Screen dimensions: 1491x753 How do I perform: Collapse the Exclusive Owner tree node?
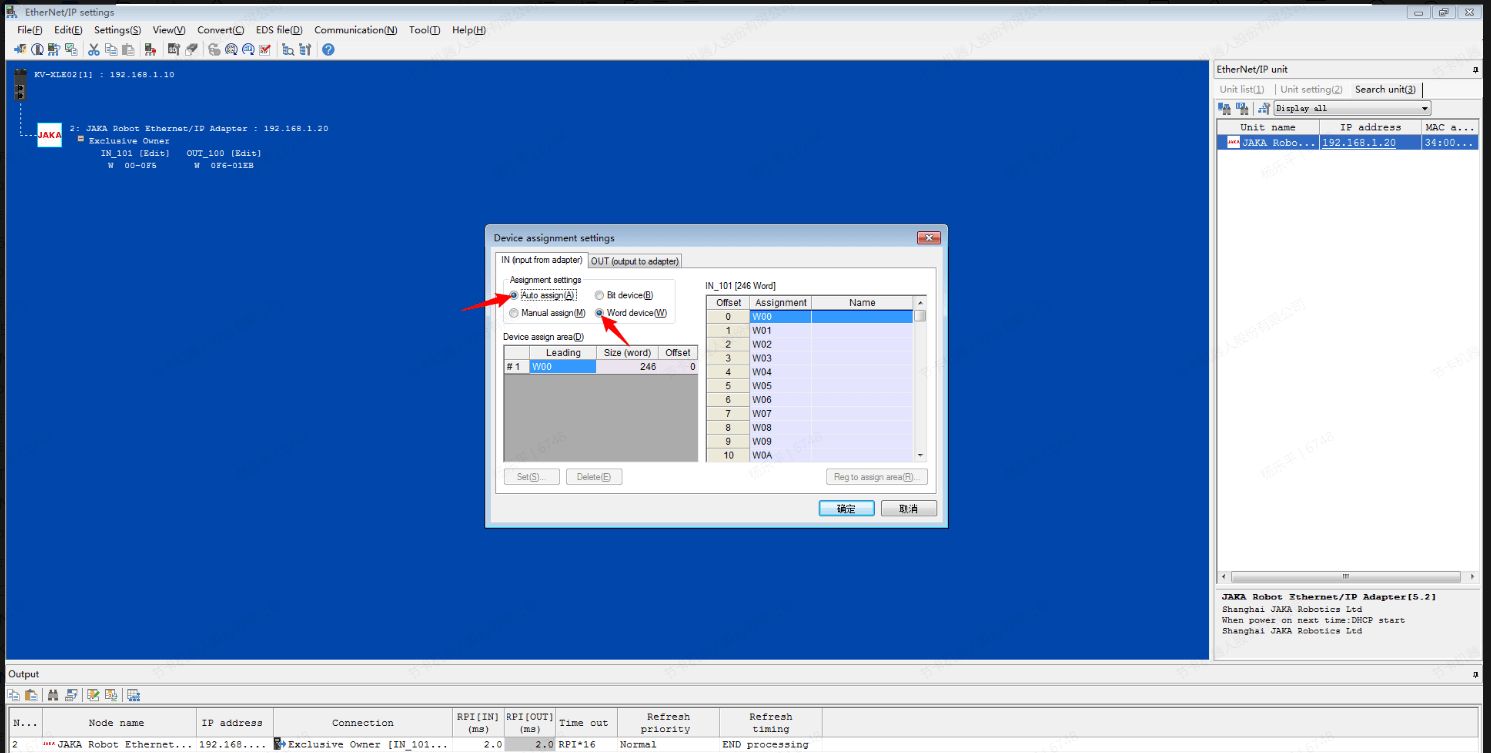(80, 140)
